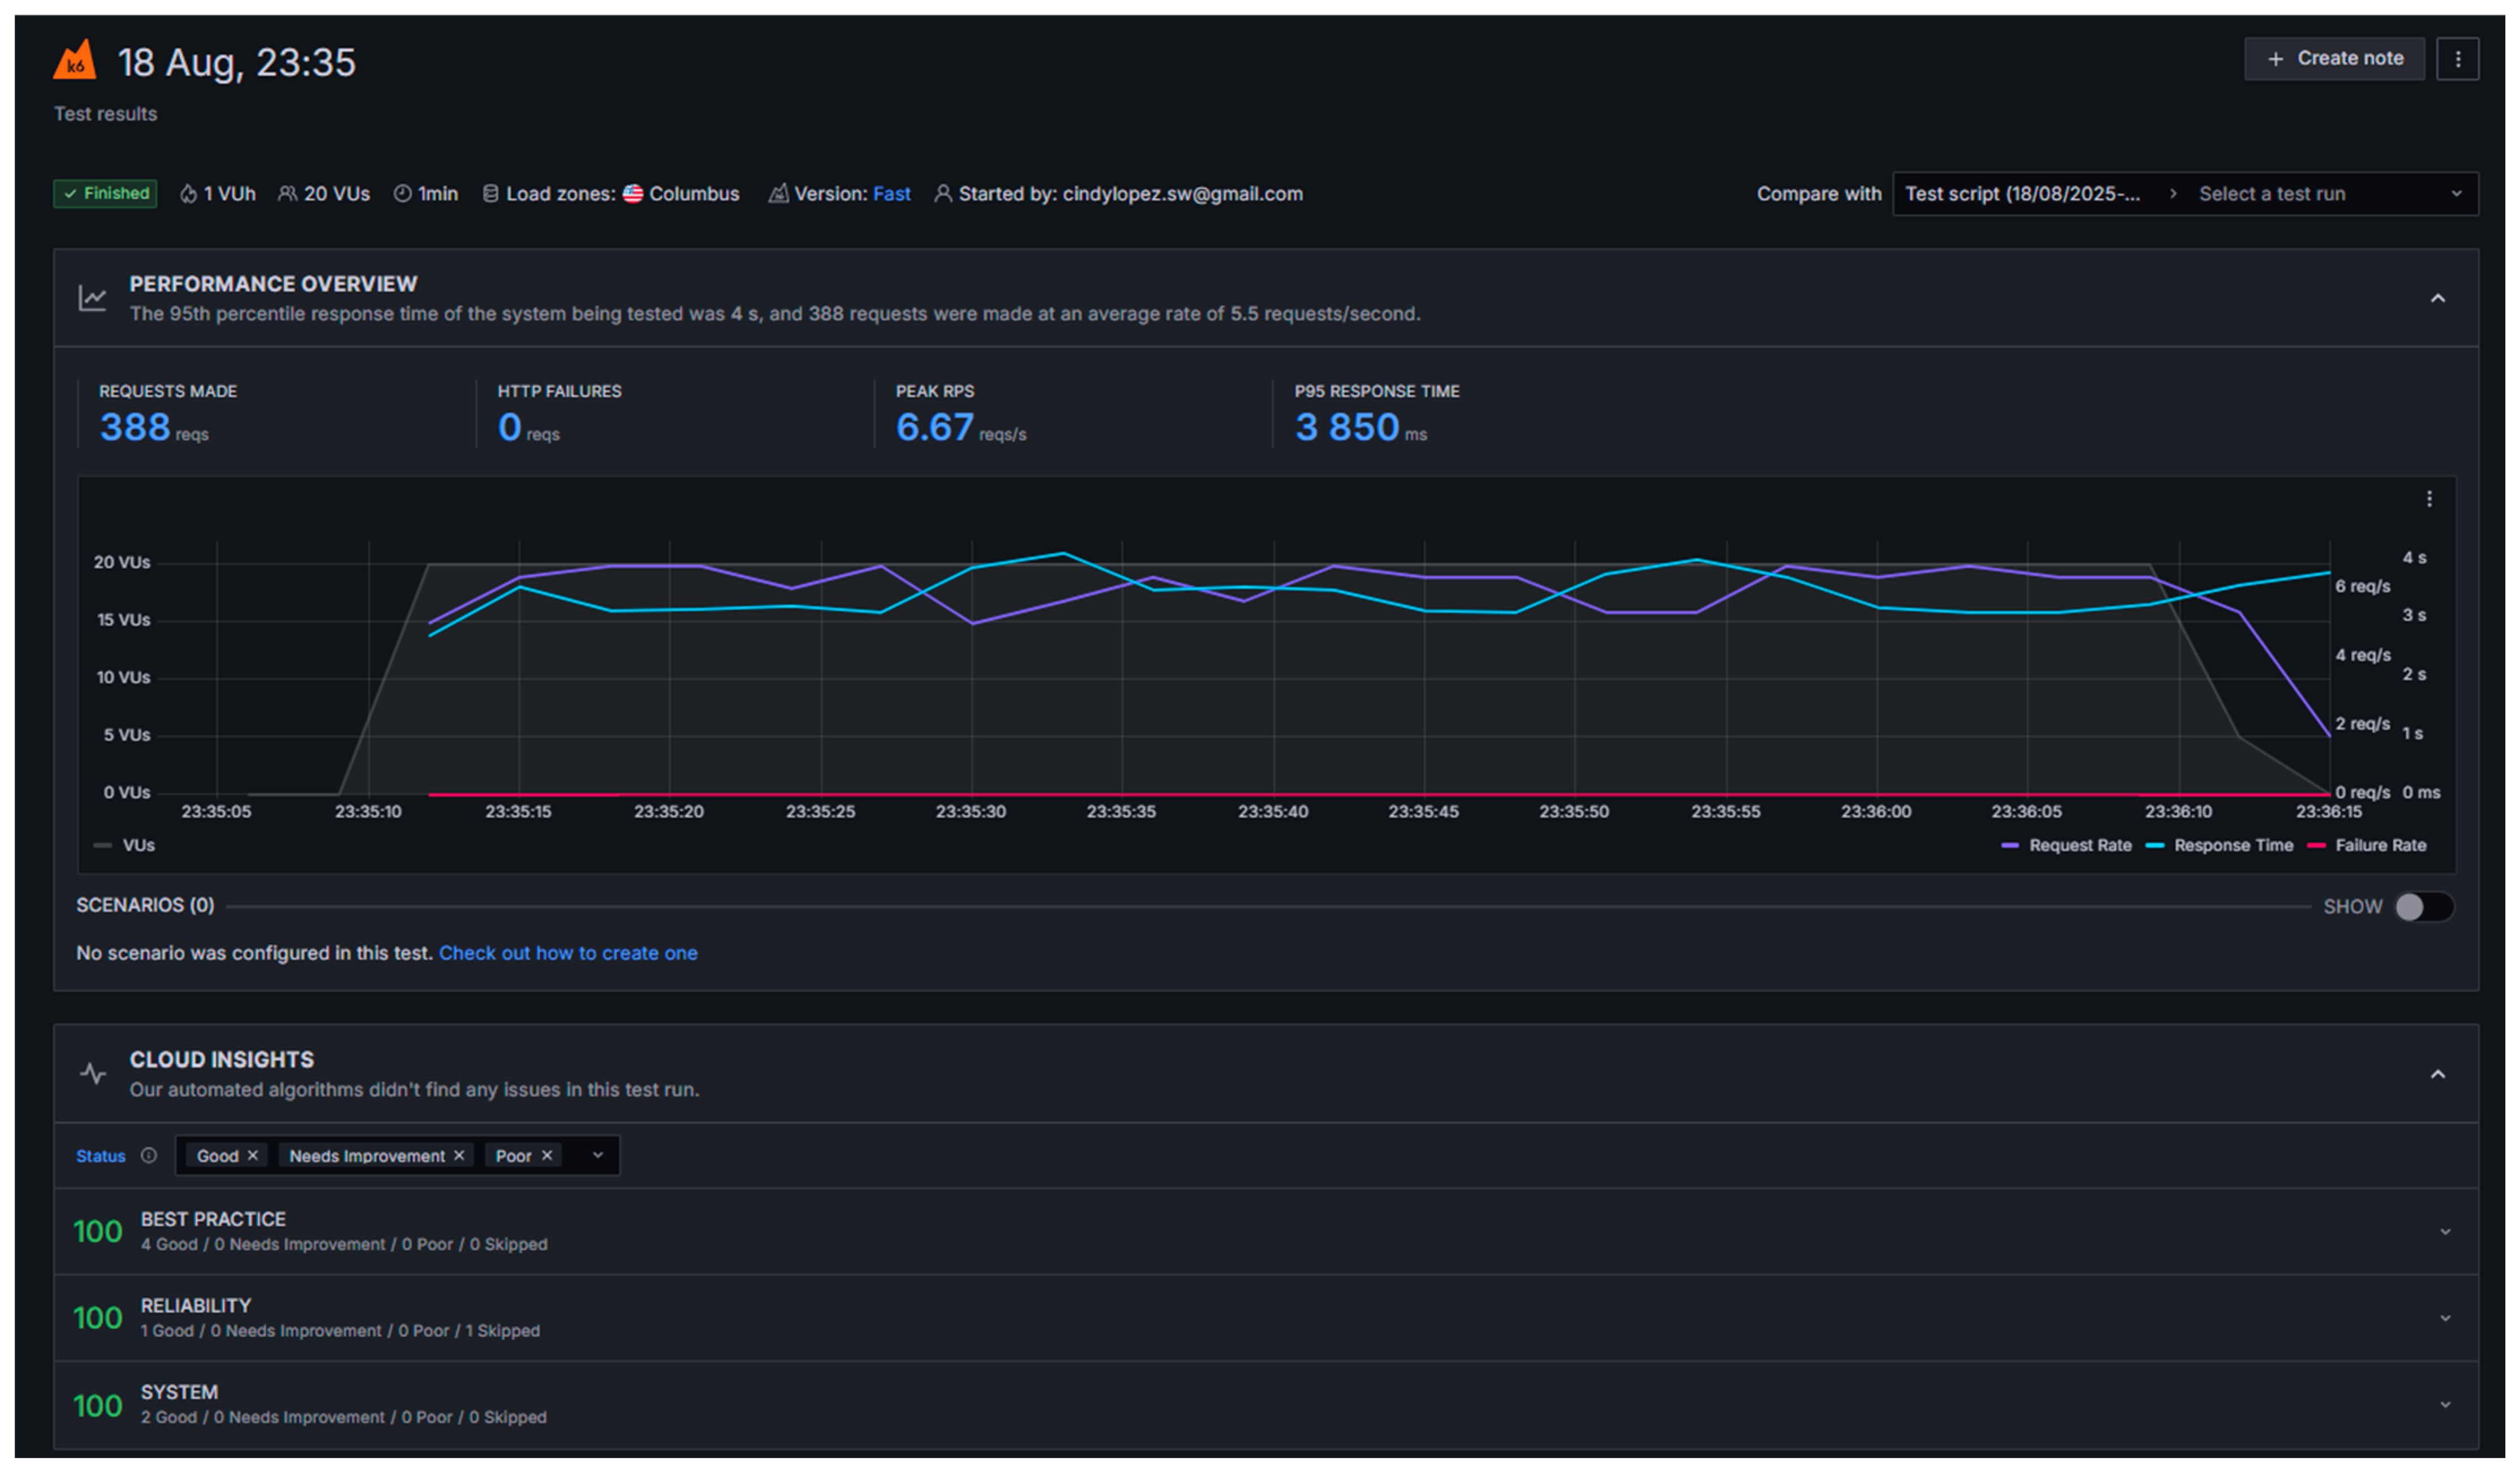The width and height of the screenshot is (2520, 1476).
Task: Open the Status filter dropdown arrow
Action: [x=598, y=1155]
